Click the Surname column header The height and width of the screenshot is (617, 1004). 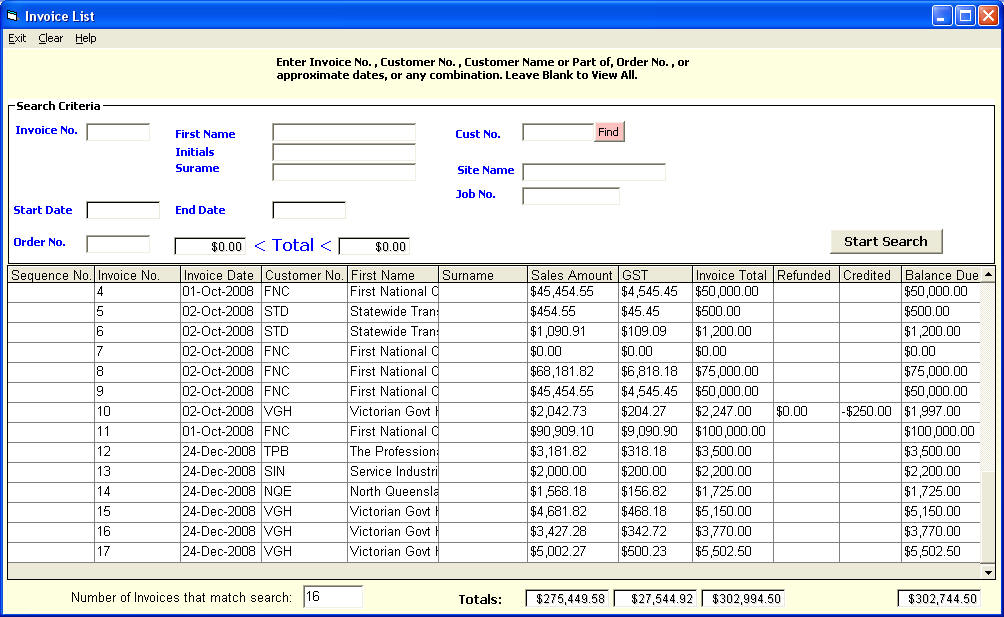[x=483, y=275]
